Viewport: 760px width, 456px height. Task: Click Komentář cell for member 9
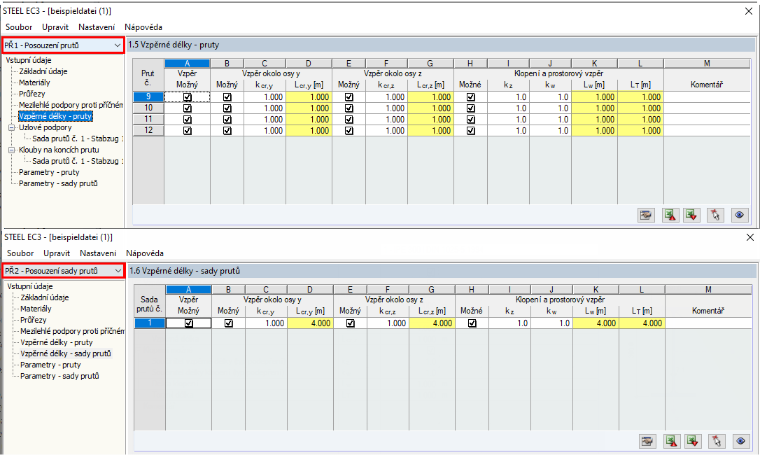(x=707, y=97)
